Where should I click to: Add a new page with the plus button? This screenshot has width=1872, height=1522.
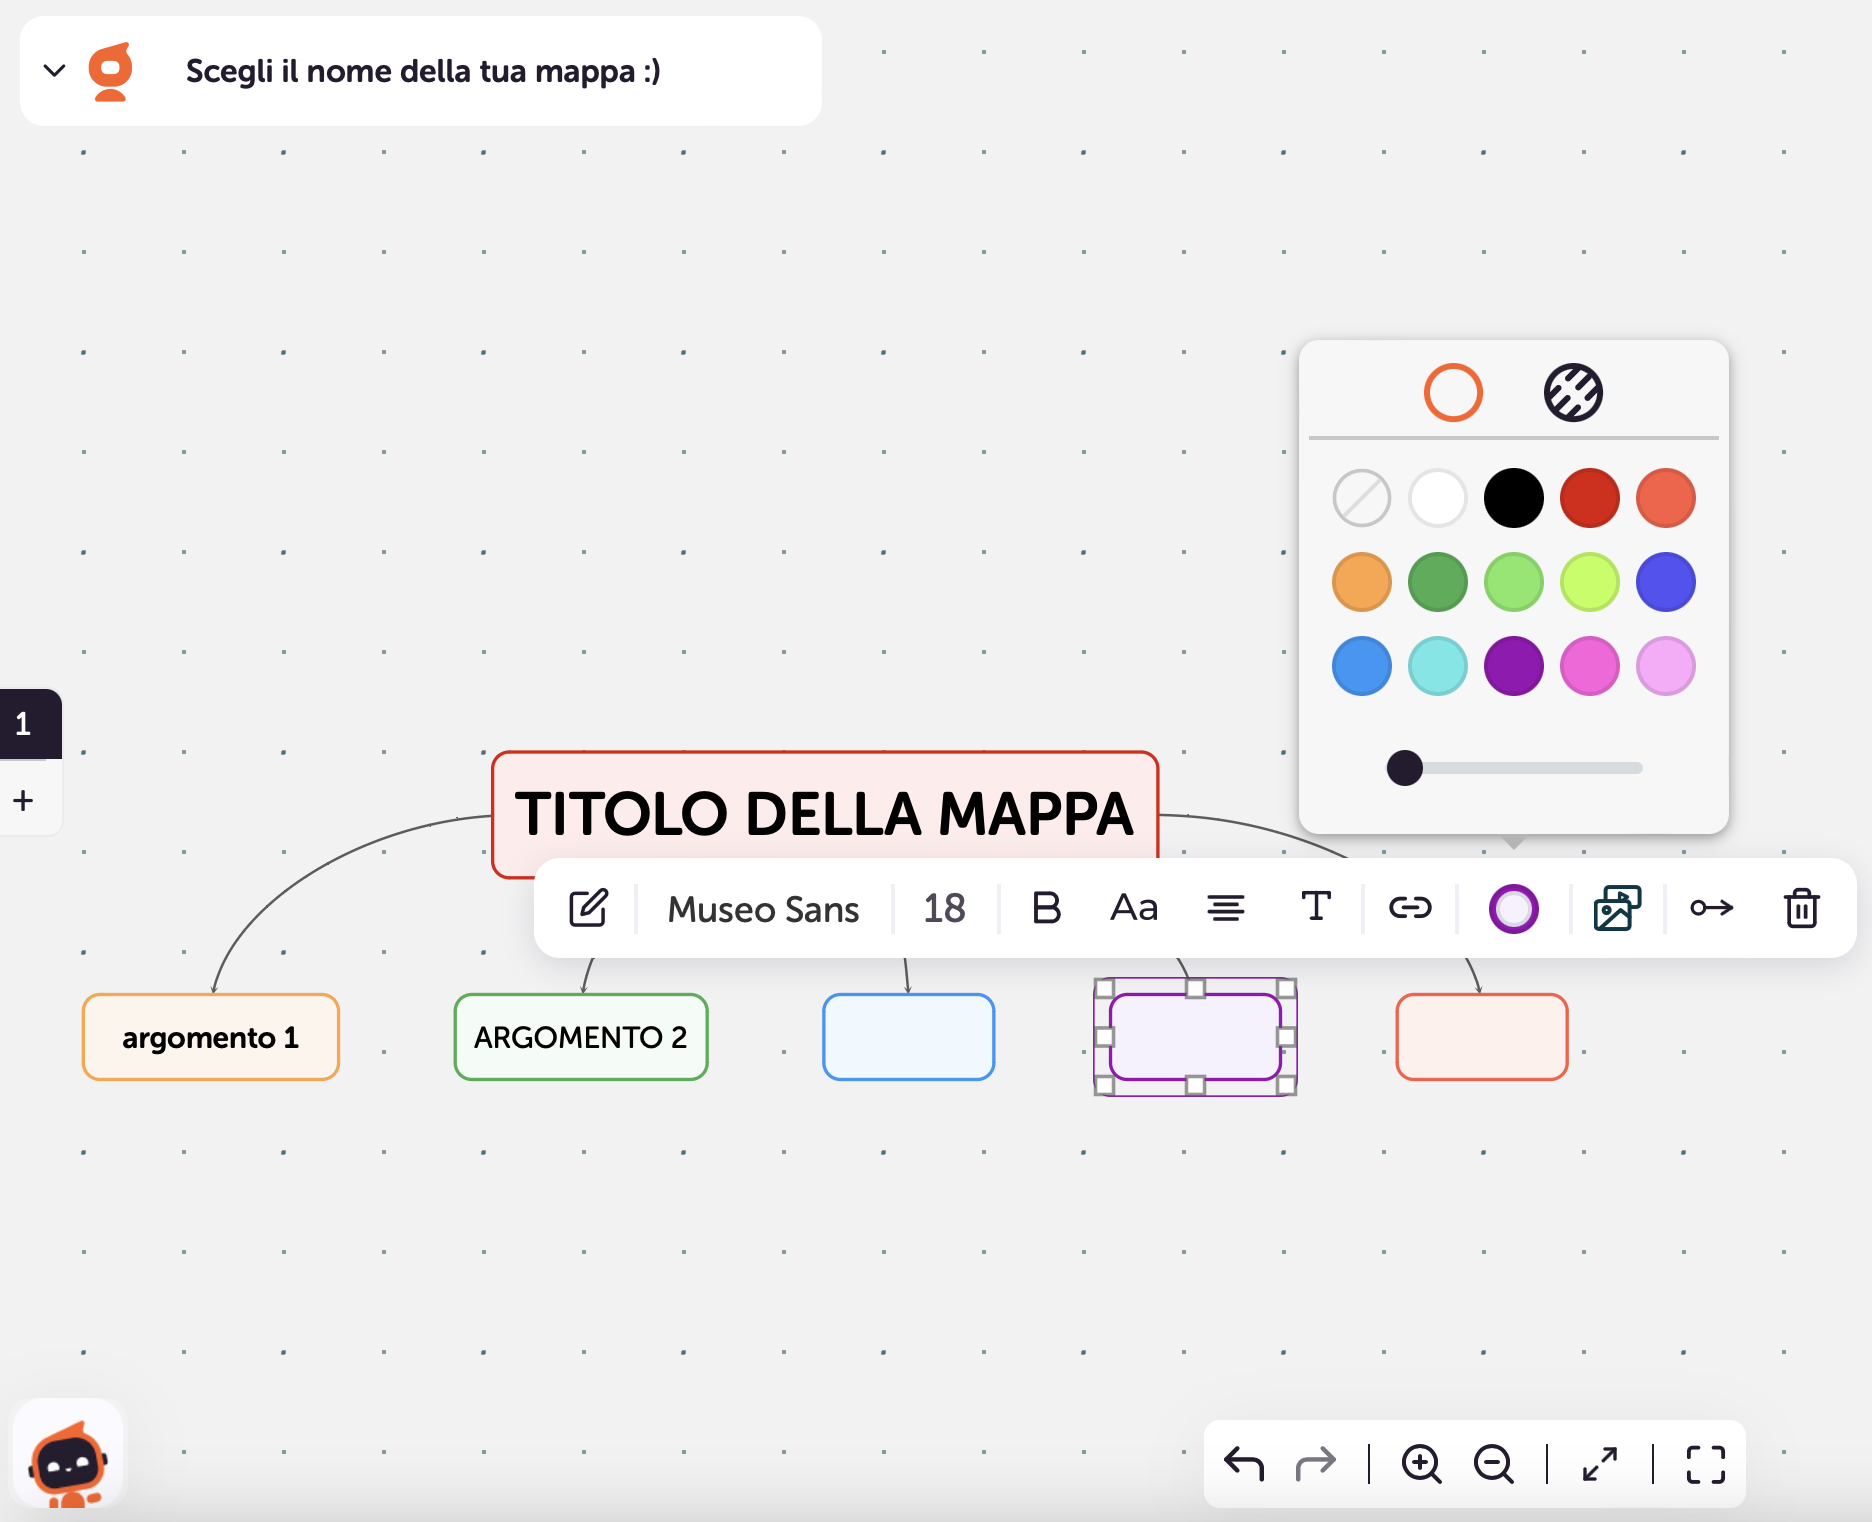[x=22, y=799]
